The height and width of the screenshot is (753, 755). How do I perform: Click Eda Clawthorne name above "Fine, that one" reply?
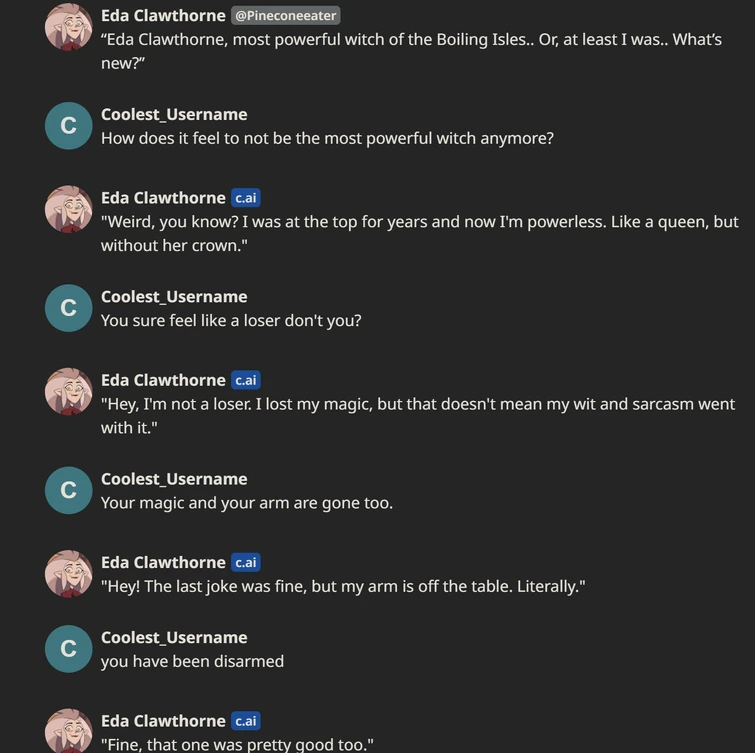tap(163, 721)
